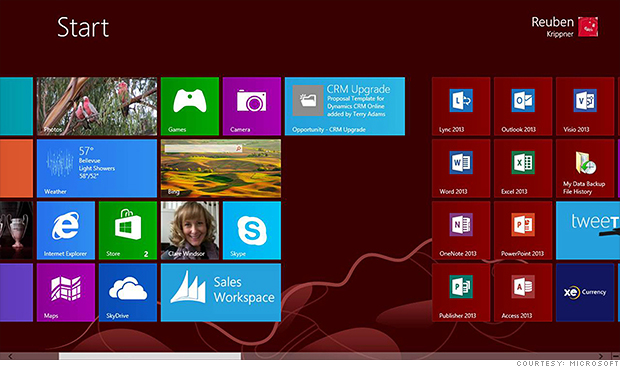The width and height of the screenshot is (620, 367).
Task: Launch Publisher 2013
Action: click(x=461, y=292)
